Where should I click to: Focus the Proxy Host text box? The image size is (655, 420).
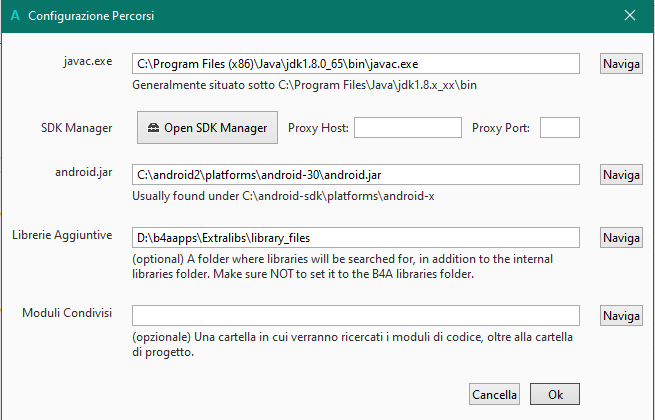406,128
